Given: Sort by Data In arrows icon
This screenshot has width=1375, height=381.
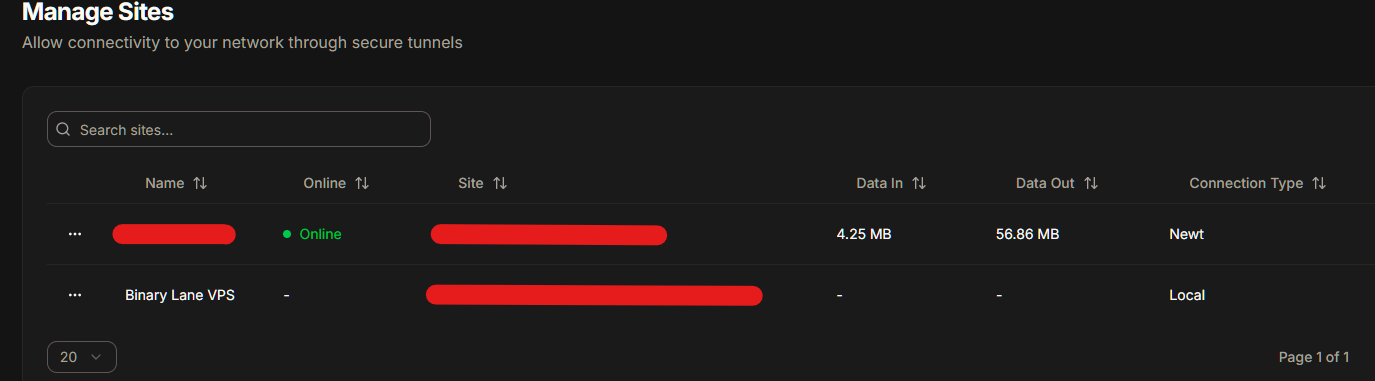Looking at the screenshot, I should (919, 184).
